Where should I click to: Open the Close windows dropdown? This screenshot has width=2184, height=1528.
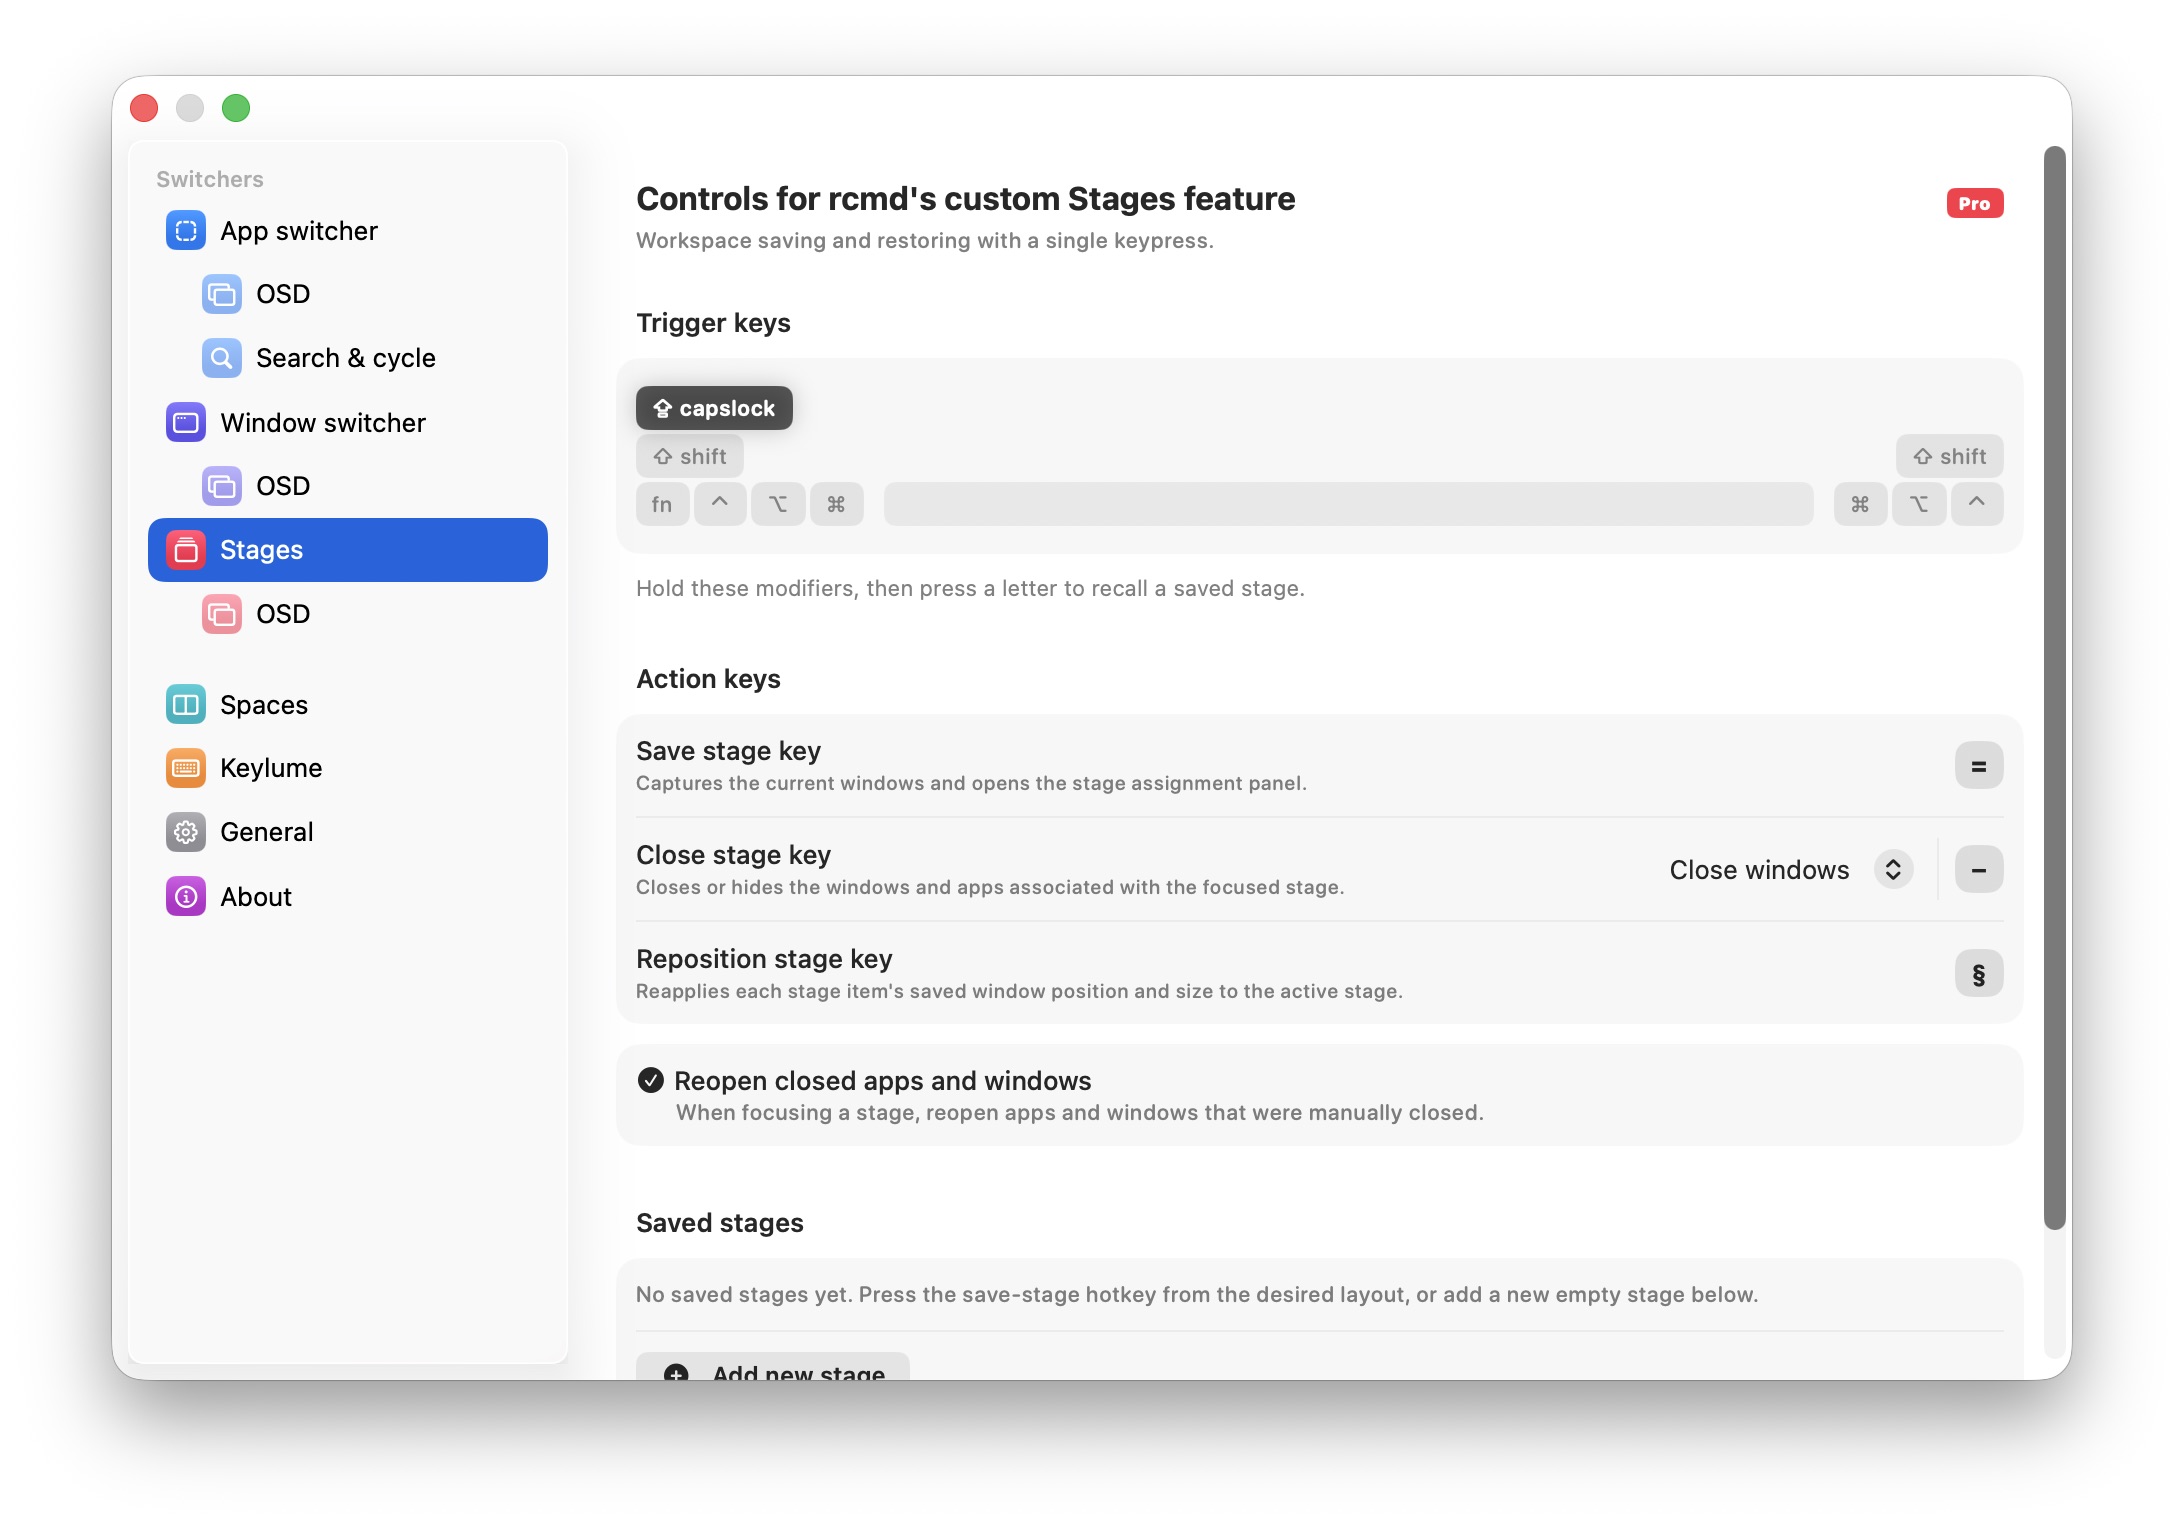[x=1790, y=870]
